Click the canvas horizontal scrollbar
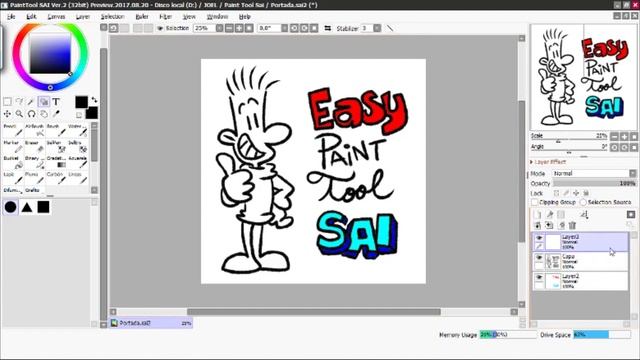 tap(313, 312)
